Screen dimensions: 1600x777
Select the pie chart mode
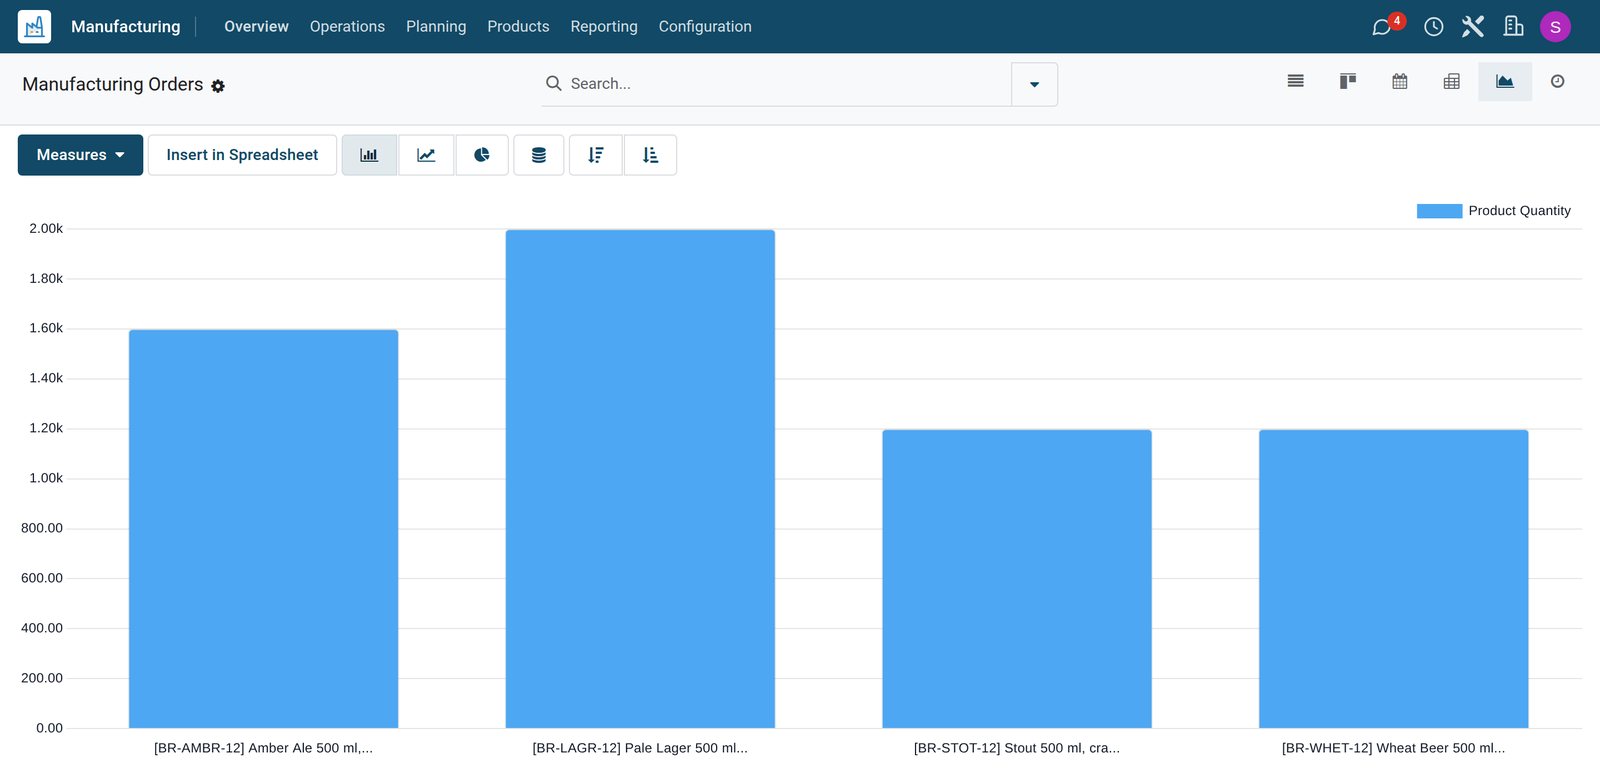coord(482,155)
